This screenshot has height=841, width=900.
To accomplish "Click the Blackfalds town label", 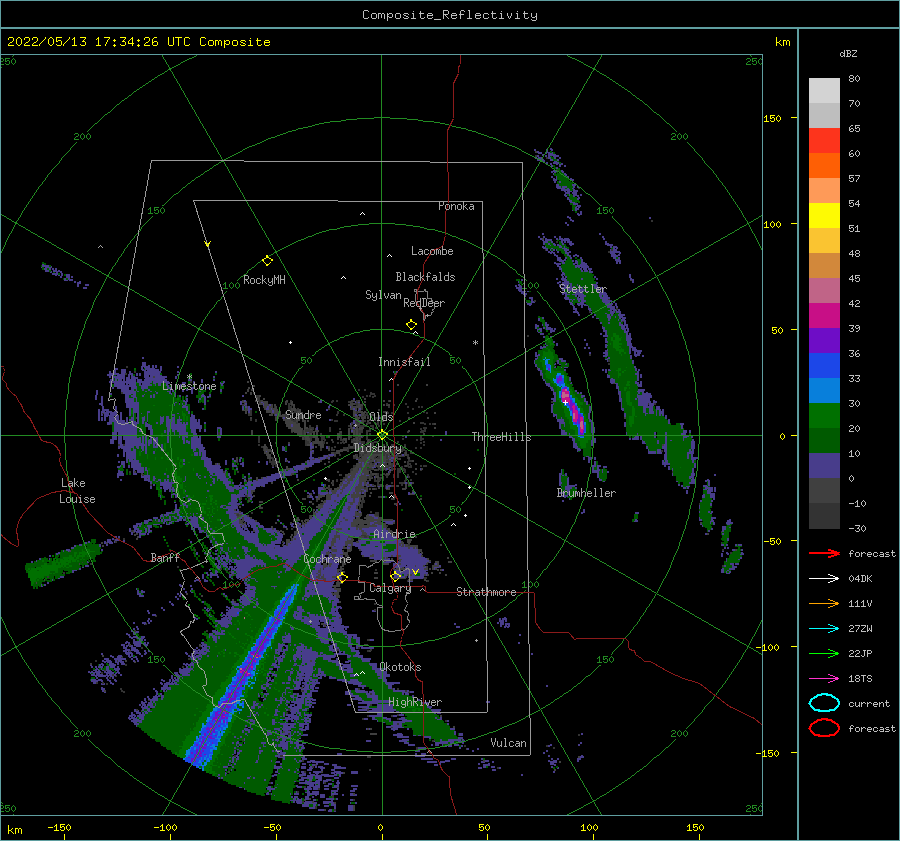I will [425, 277].
